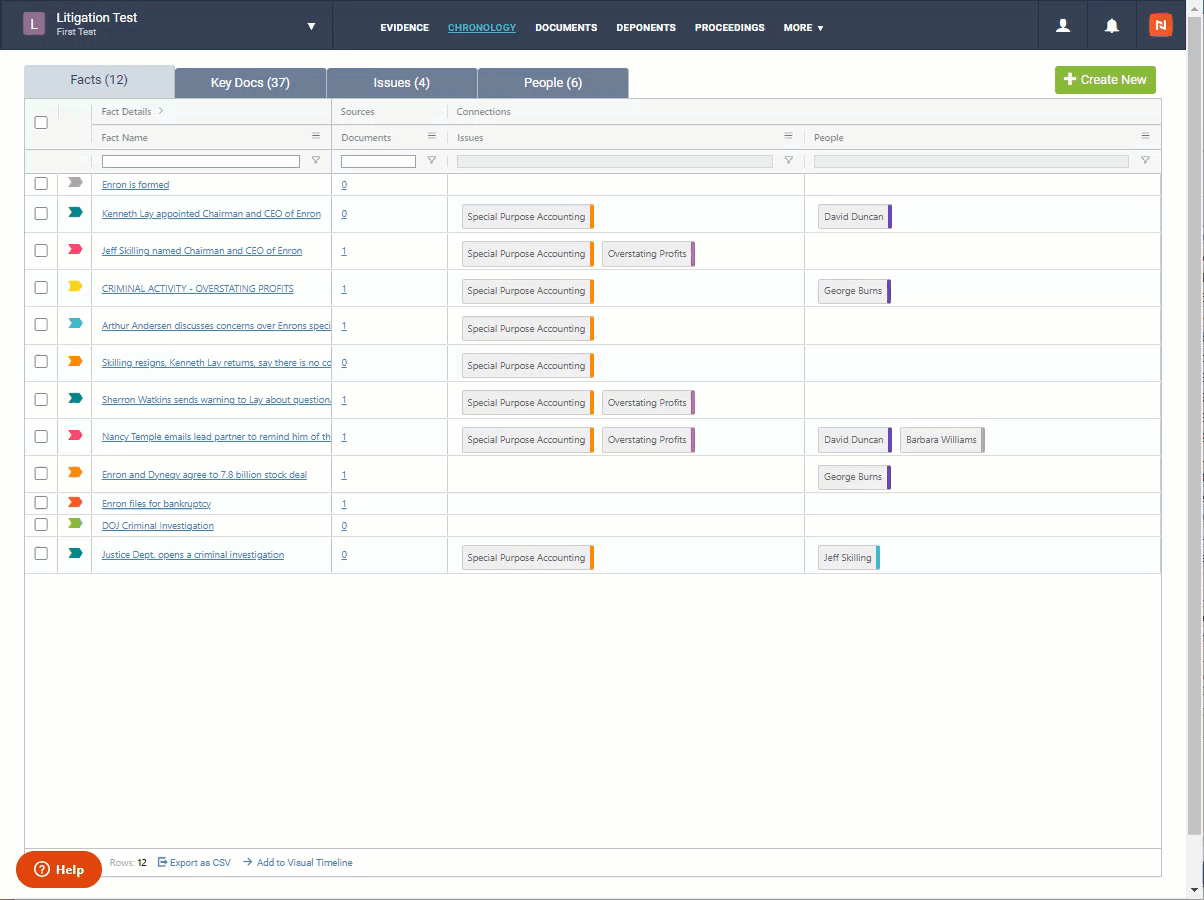Click the pink flag on Nancy Temple row
1204x900 pixels.
75,435
